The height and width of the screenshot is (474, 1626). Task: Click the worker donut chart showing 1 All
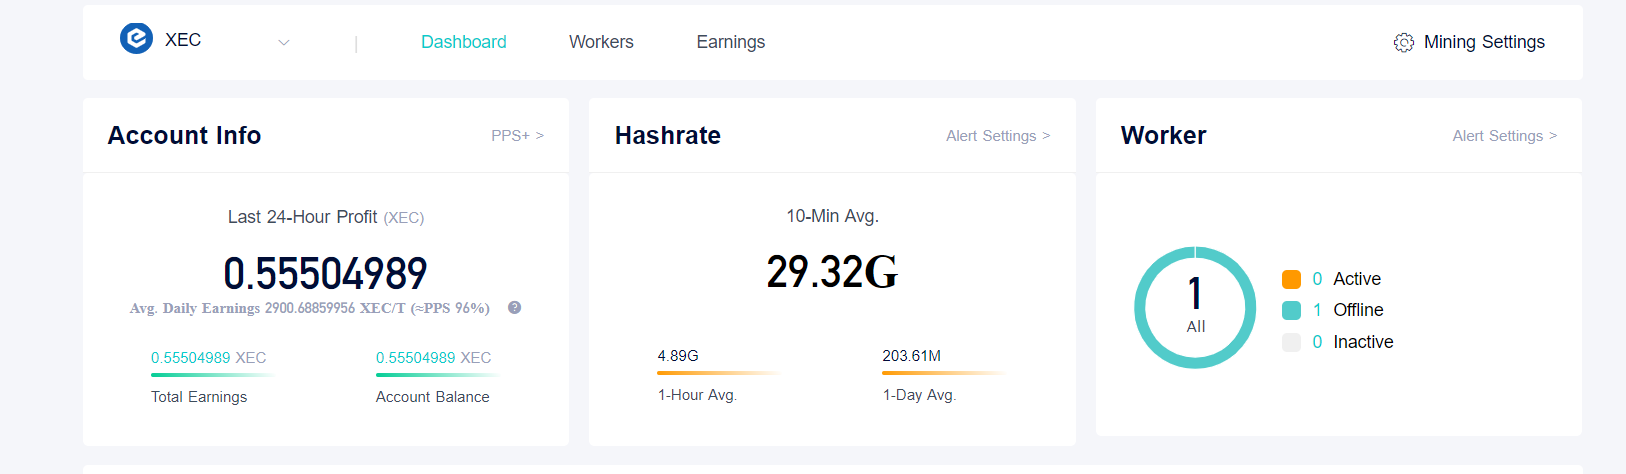click(1195, 307)
